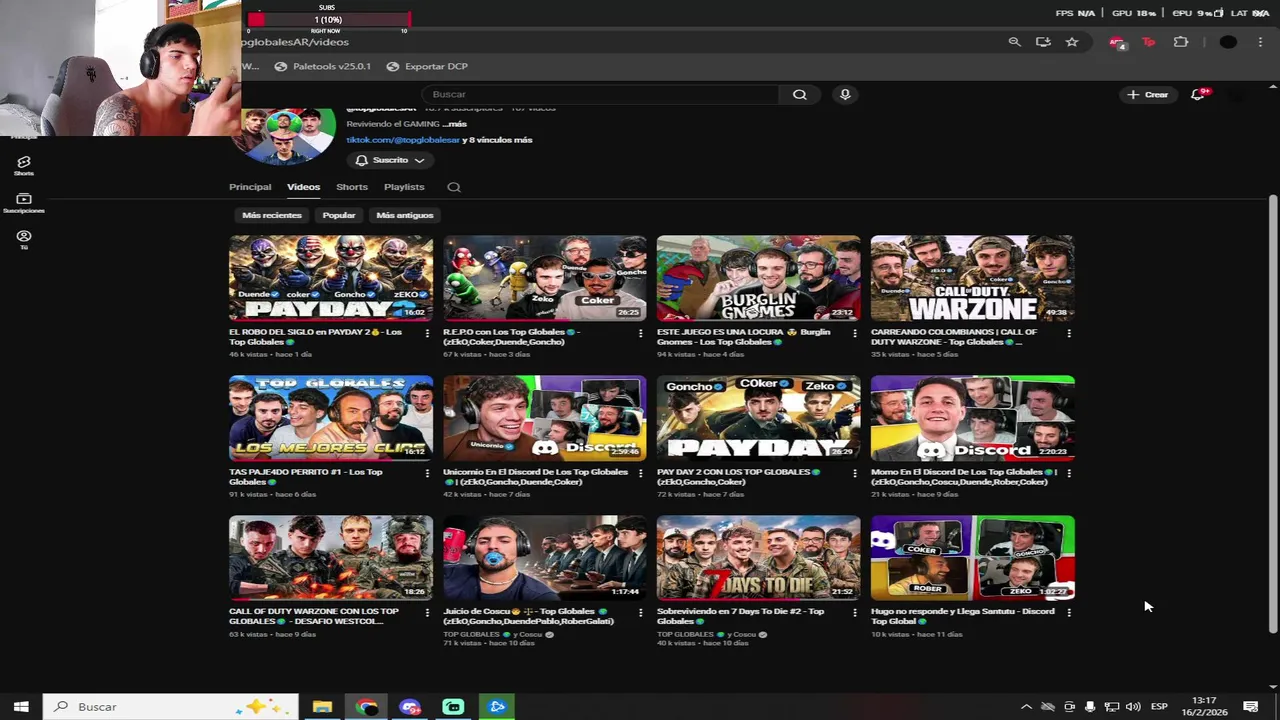Click the page vertical scrollbar
Image resolution: width=1280 pixels, height=720 pixels.
click(1273, 413)
